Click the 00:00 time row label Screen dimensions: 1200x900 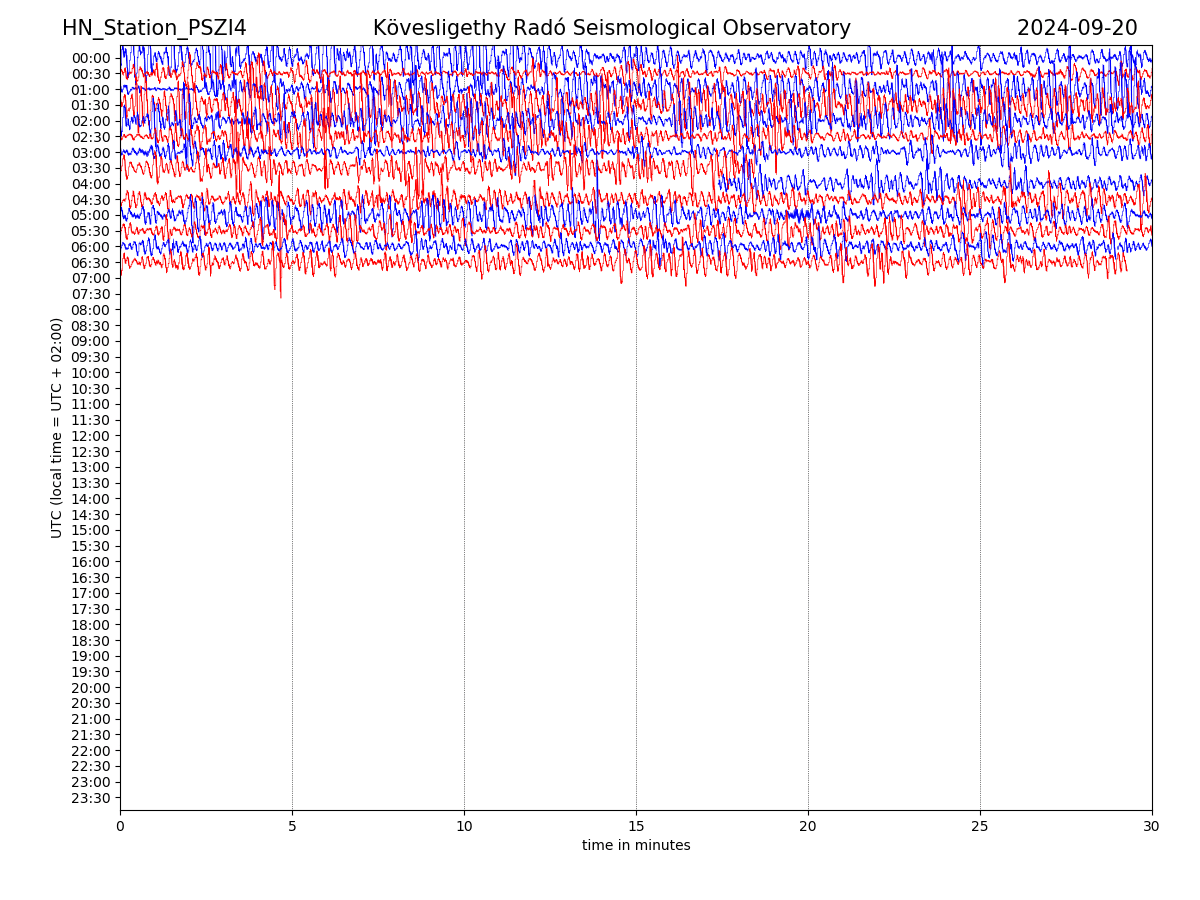[x=90, y=58]
